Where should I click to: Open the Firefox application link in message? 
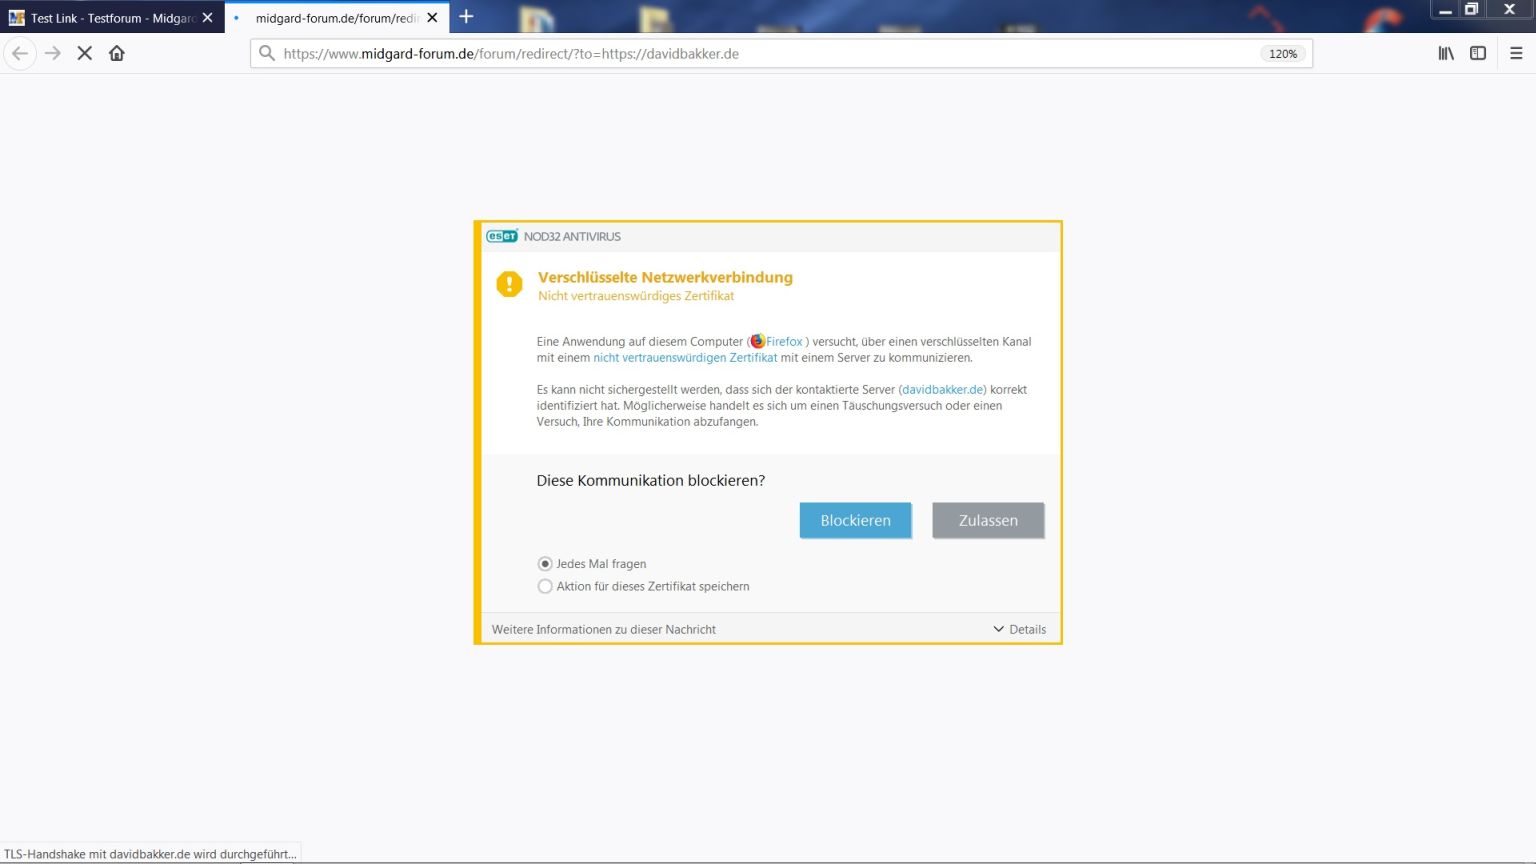784,341
